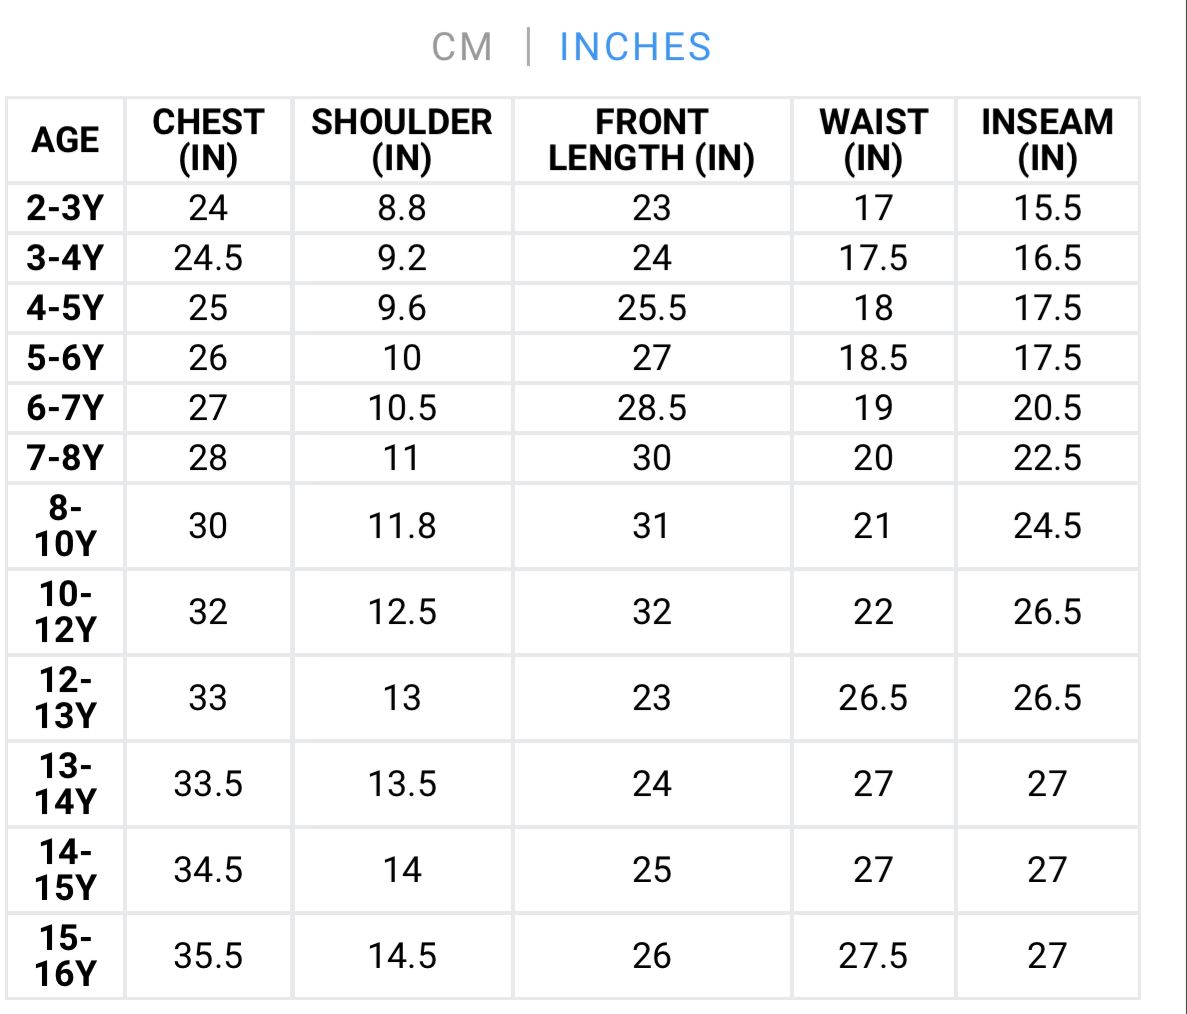Switch to the CM unit tab

pos(462,47)
